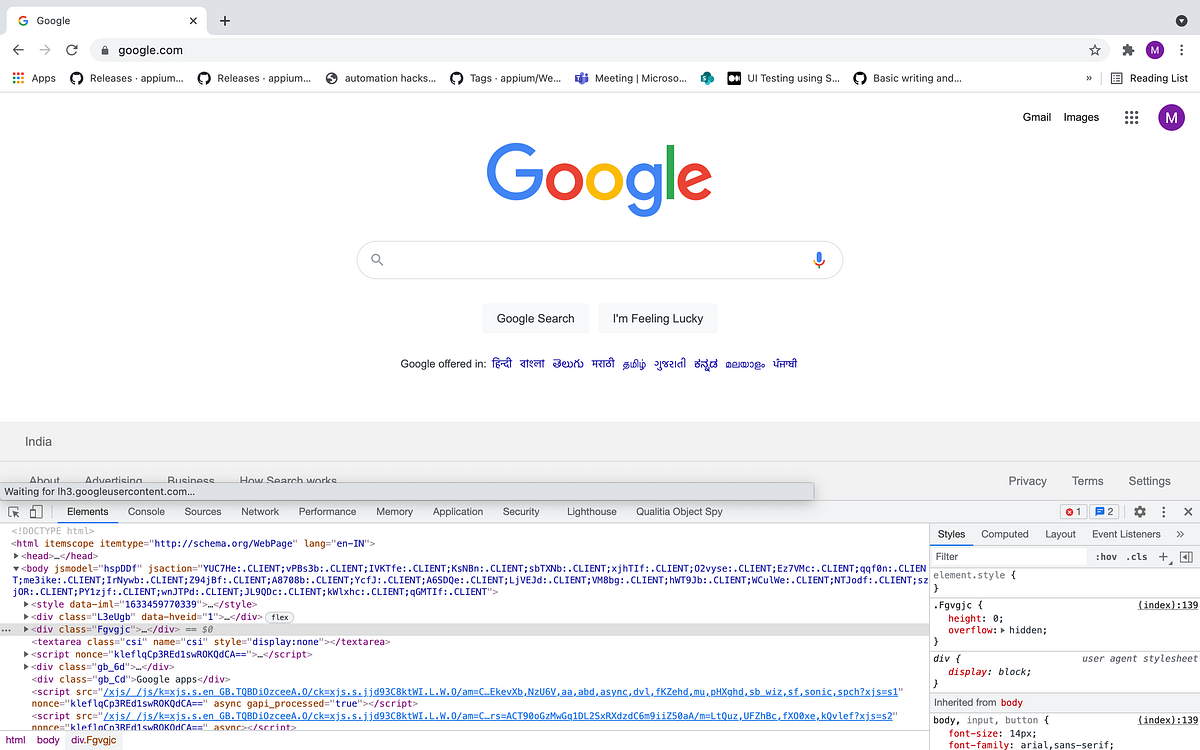Open Event Listeners sidebar tab
Image resolution: width=1200 pixels, height=750 pixels.
pos(1126,534)
